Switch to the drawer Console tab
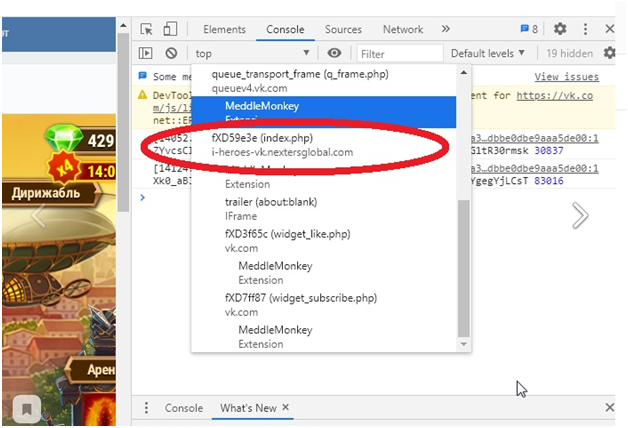628x428 pixels. (183, 408)
